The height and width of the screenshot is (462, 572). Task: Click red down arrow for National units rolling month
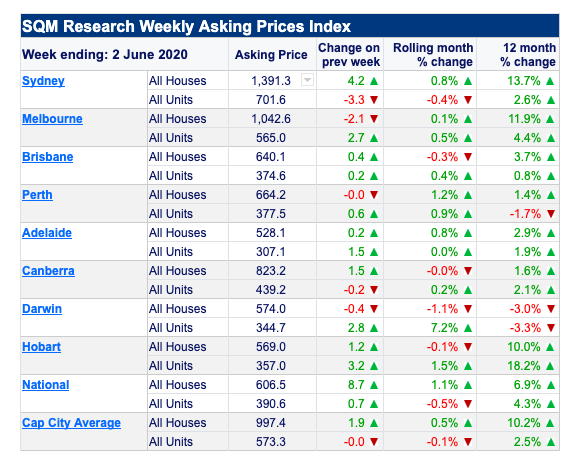point(468,404)
